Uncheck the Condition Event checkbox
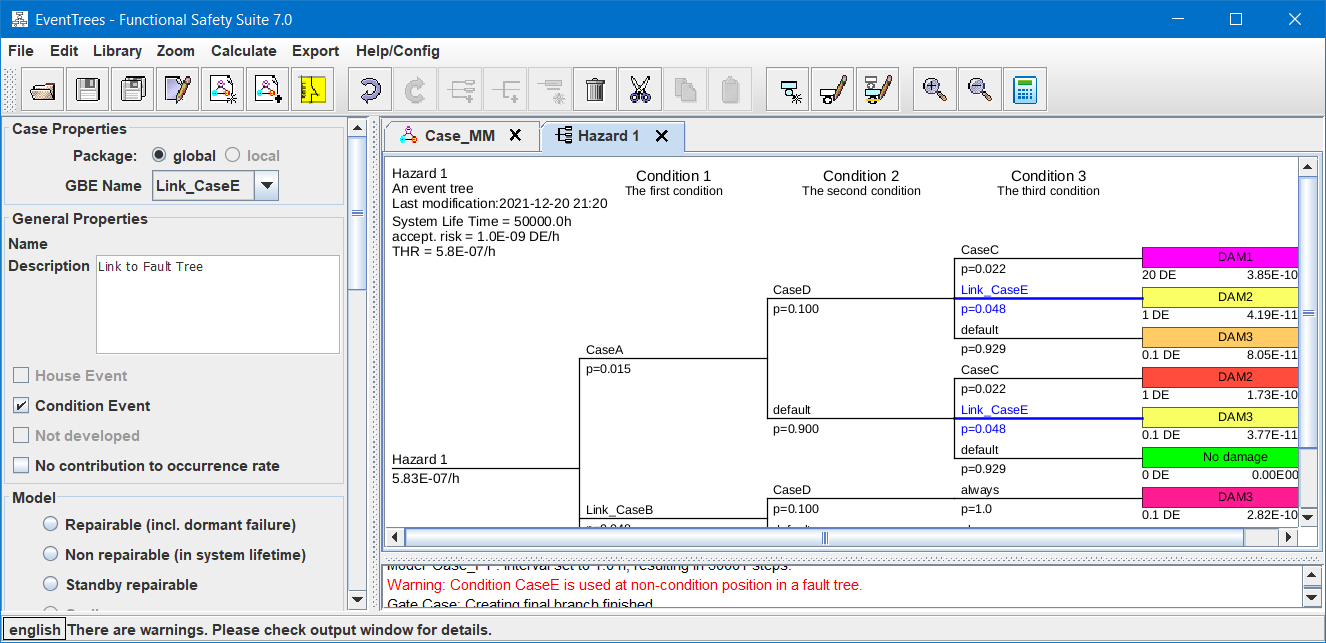Screen dimensions: 1326x643 click(21, 406)
